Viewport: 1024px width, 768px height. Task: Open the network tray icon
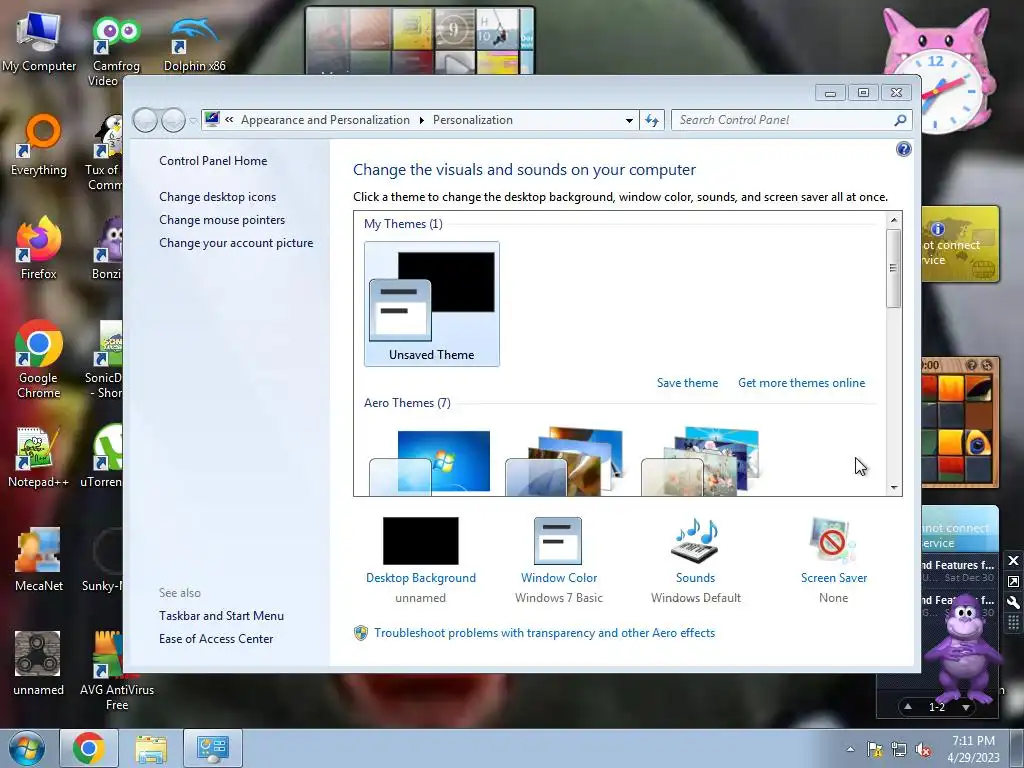tap(899, 749)
